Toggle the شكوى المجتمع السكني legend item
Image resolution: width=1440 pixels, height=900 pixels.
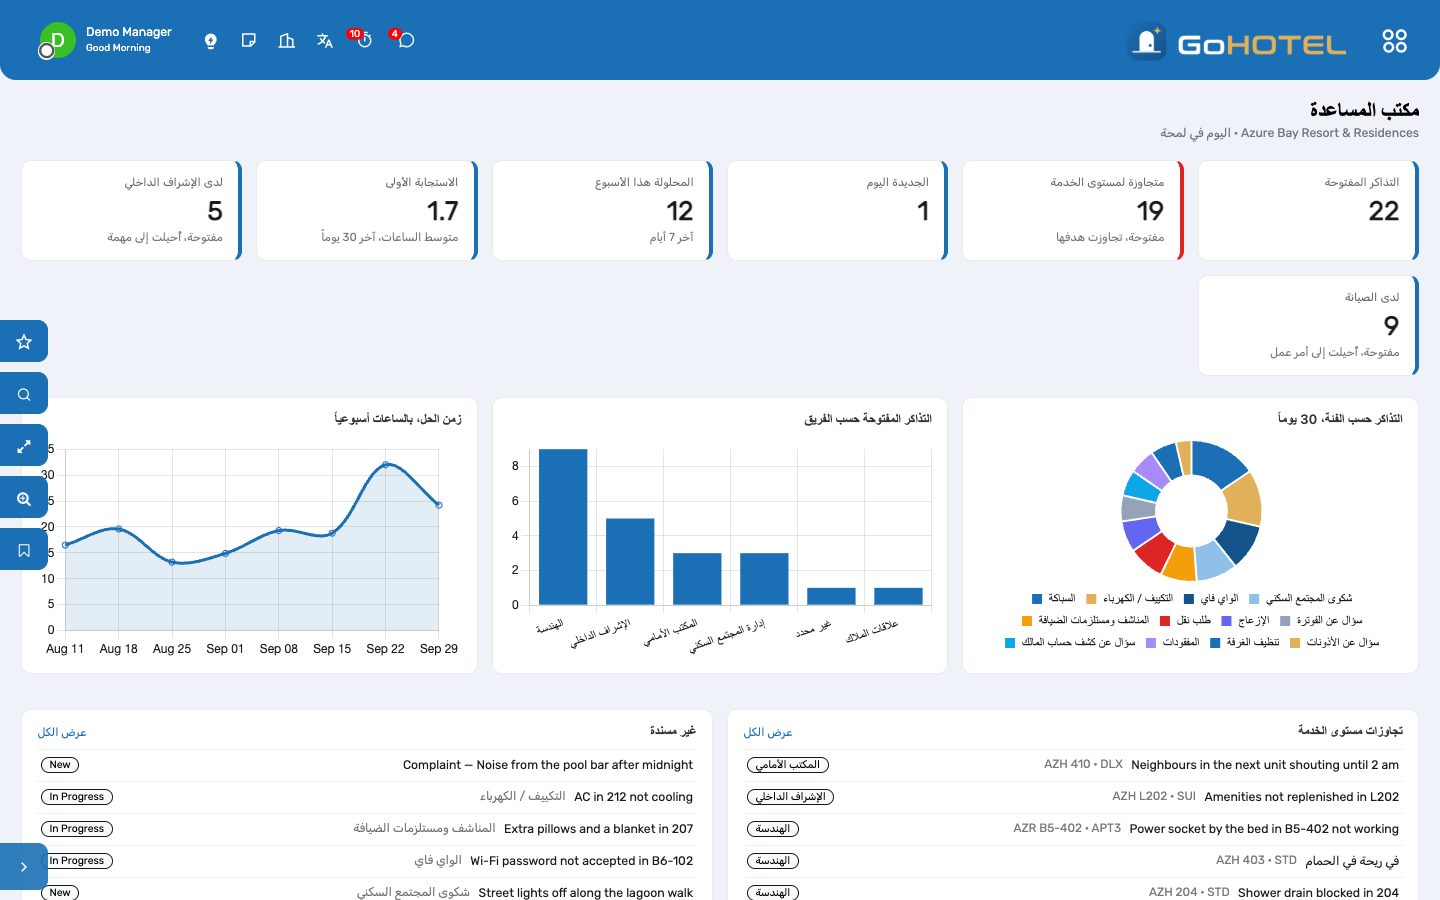point(1300,599)
